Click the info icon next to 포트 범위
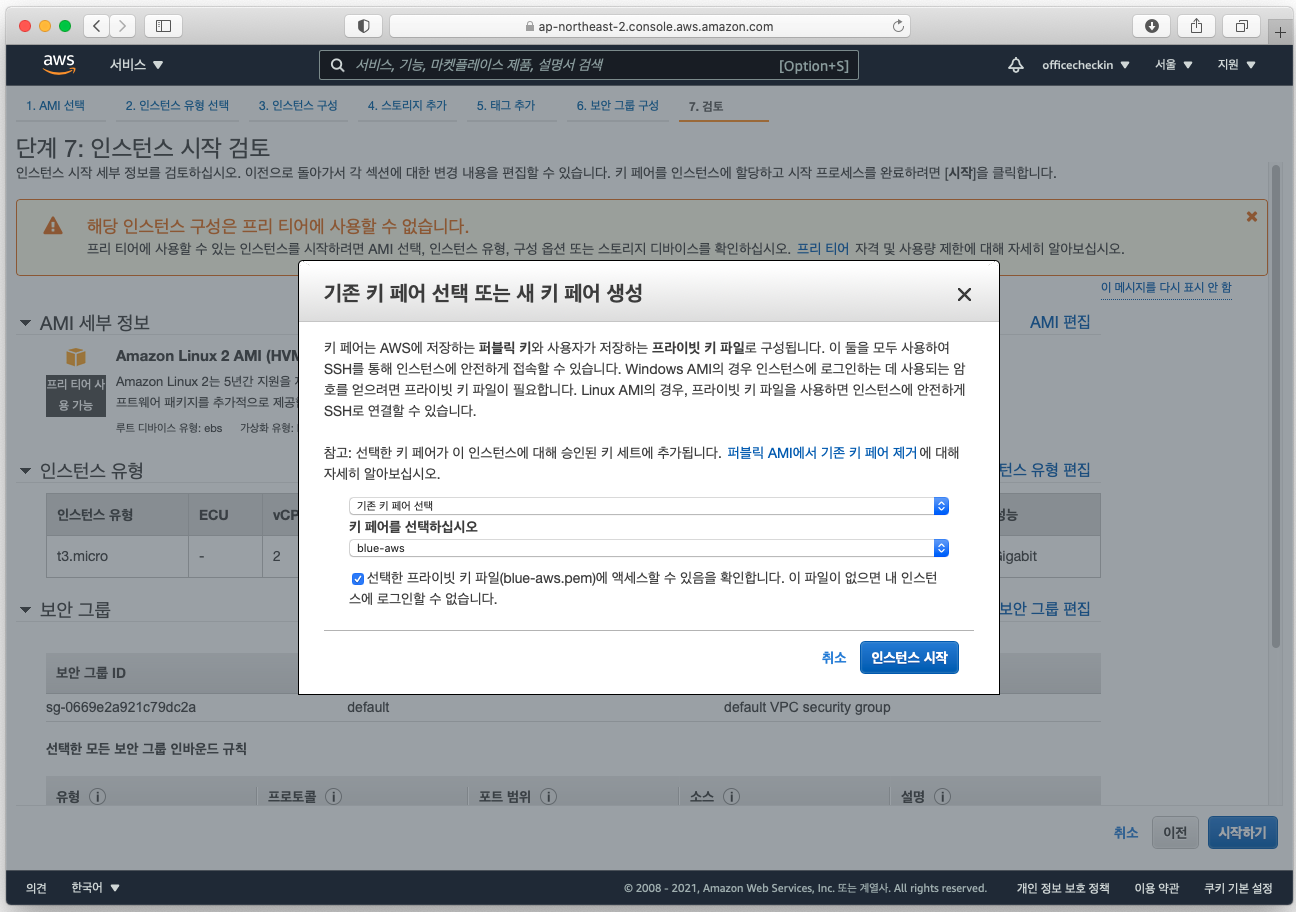The image size is (1296, 912). click(x=549, y=797)
